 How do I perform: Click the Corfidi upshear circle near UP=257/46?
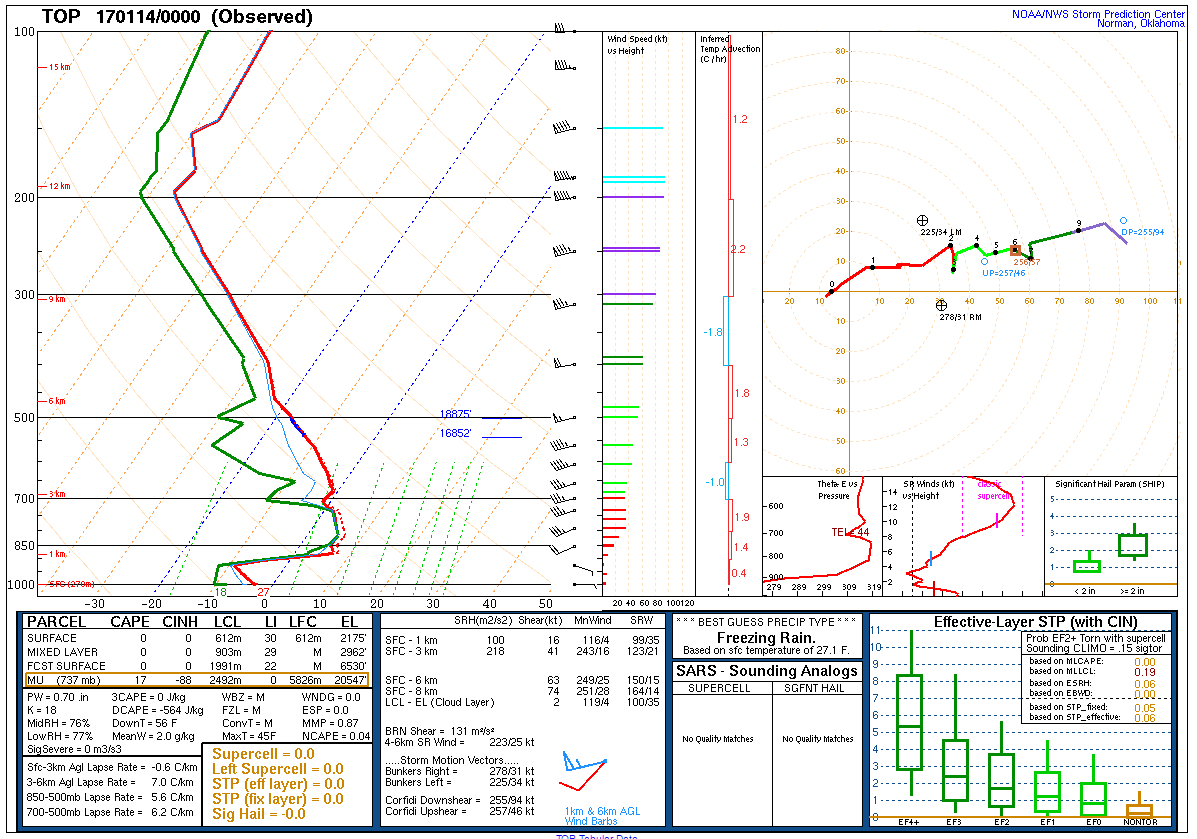(x=984, y=261)
